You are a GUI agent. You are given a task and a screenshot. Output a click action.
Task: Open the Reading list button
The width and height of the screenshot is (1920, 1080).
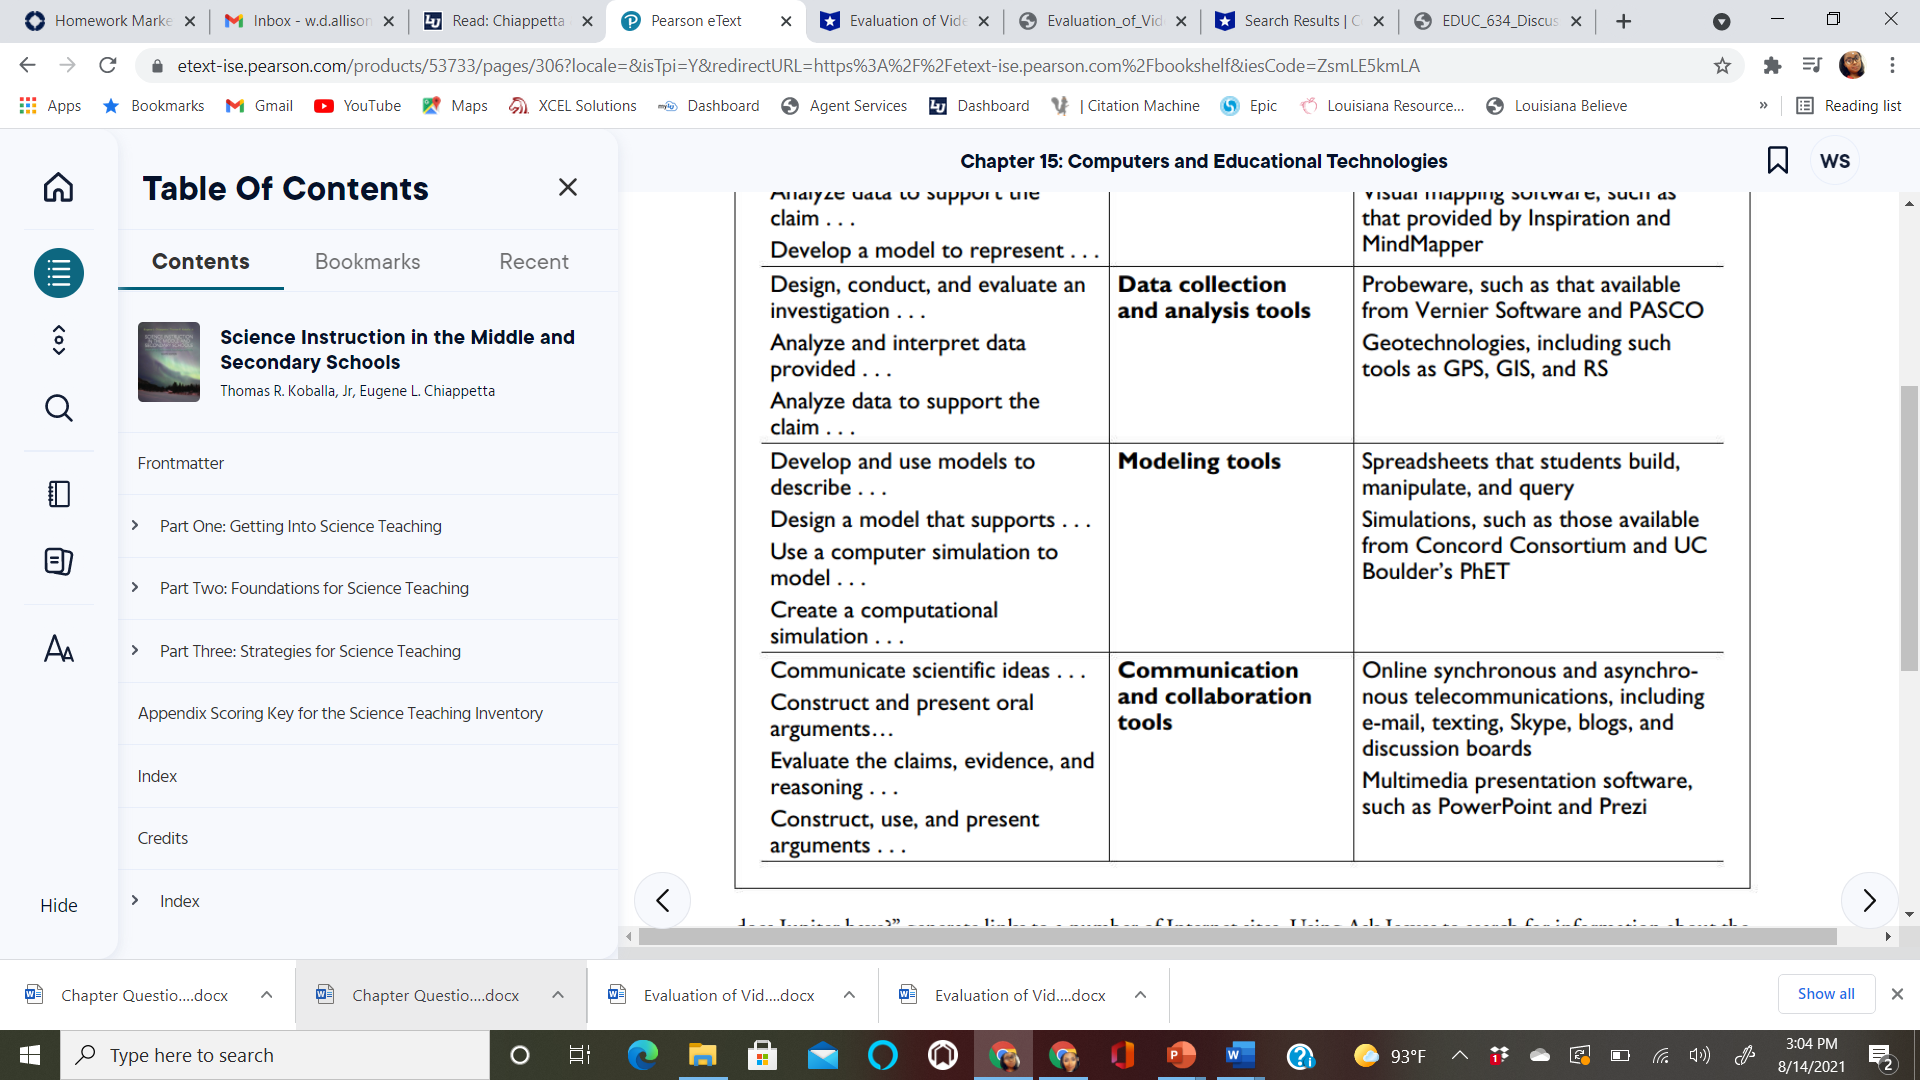(1849, 106)
